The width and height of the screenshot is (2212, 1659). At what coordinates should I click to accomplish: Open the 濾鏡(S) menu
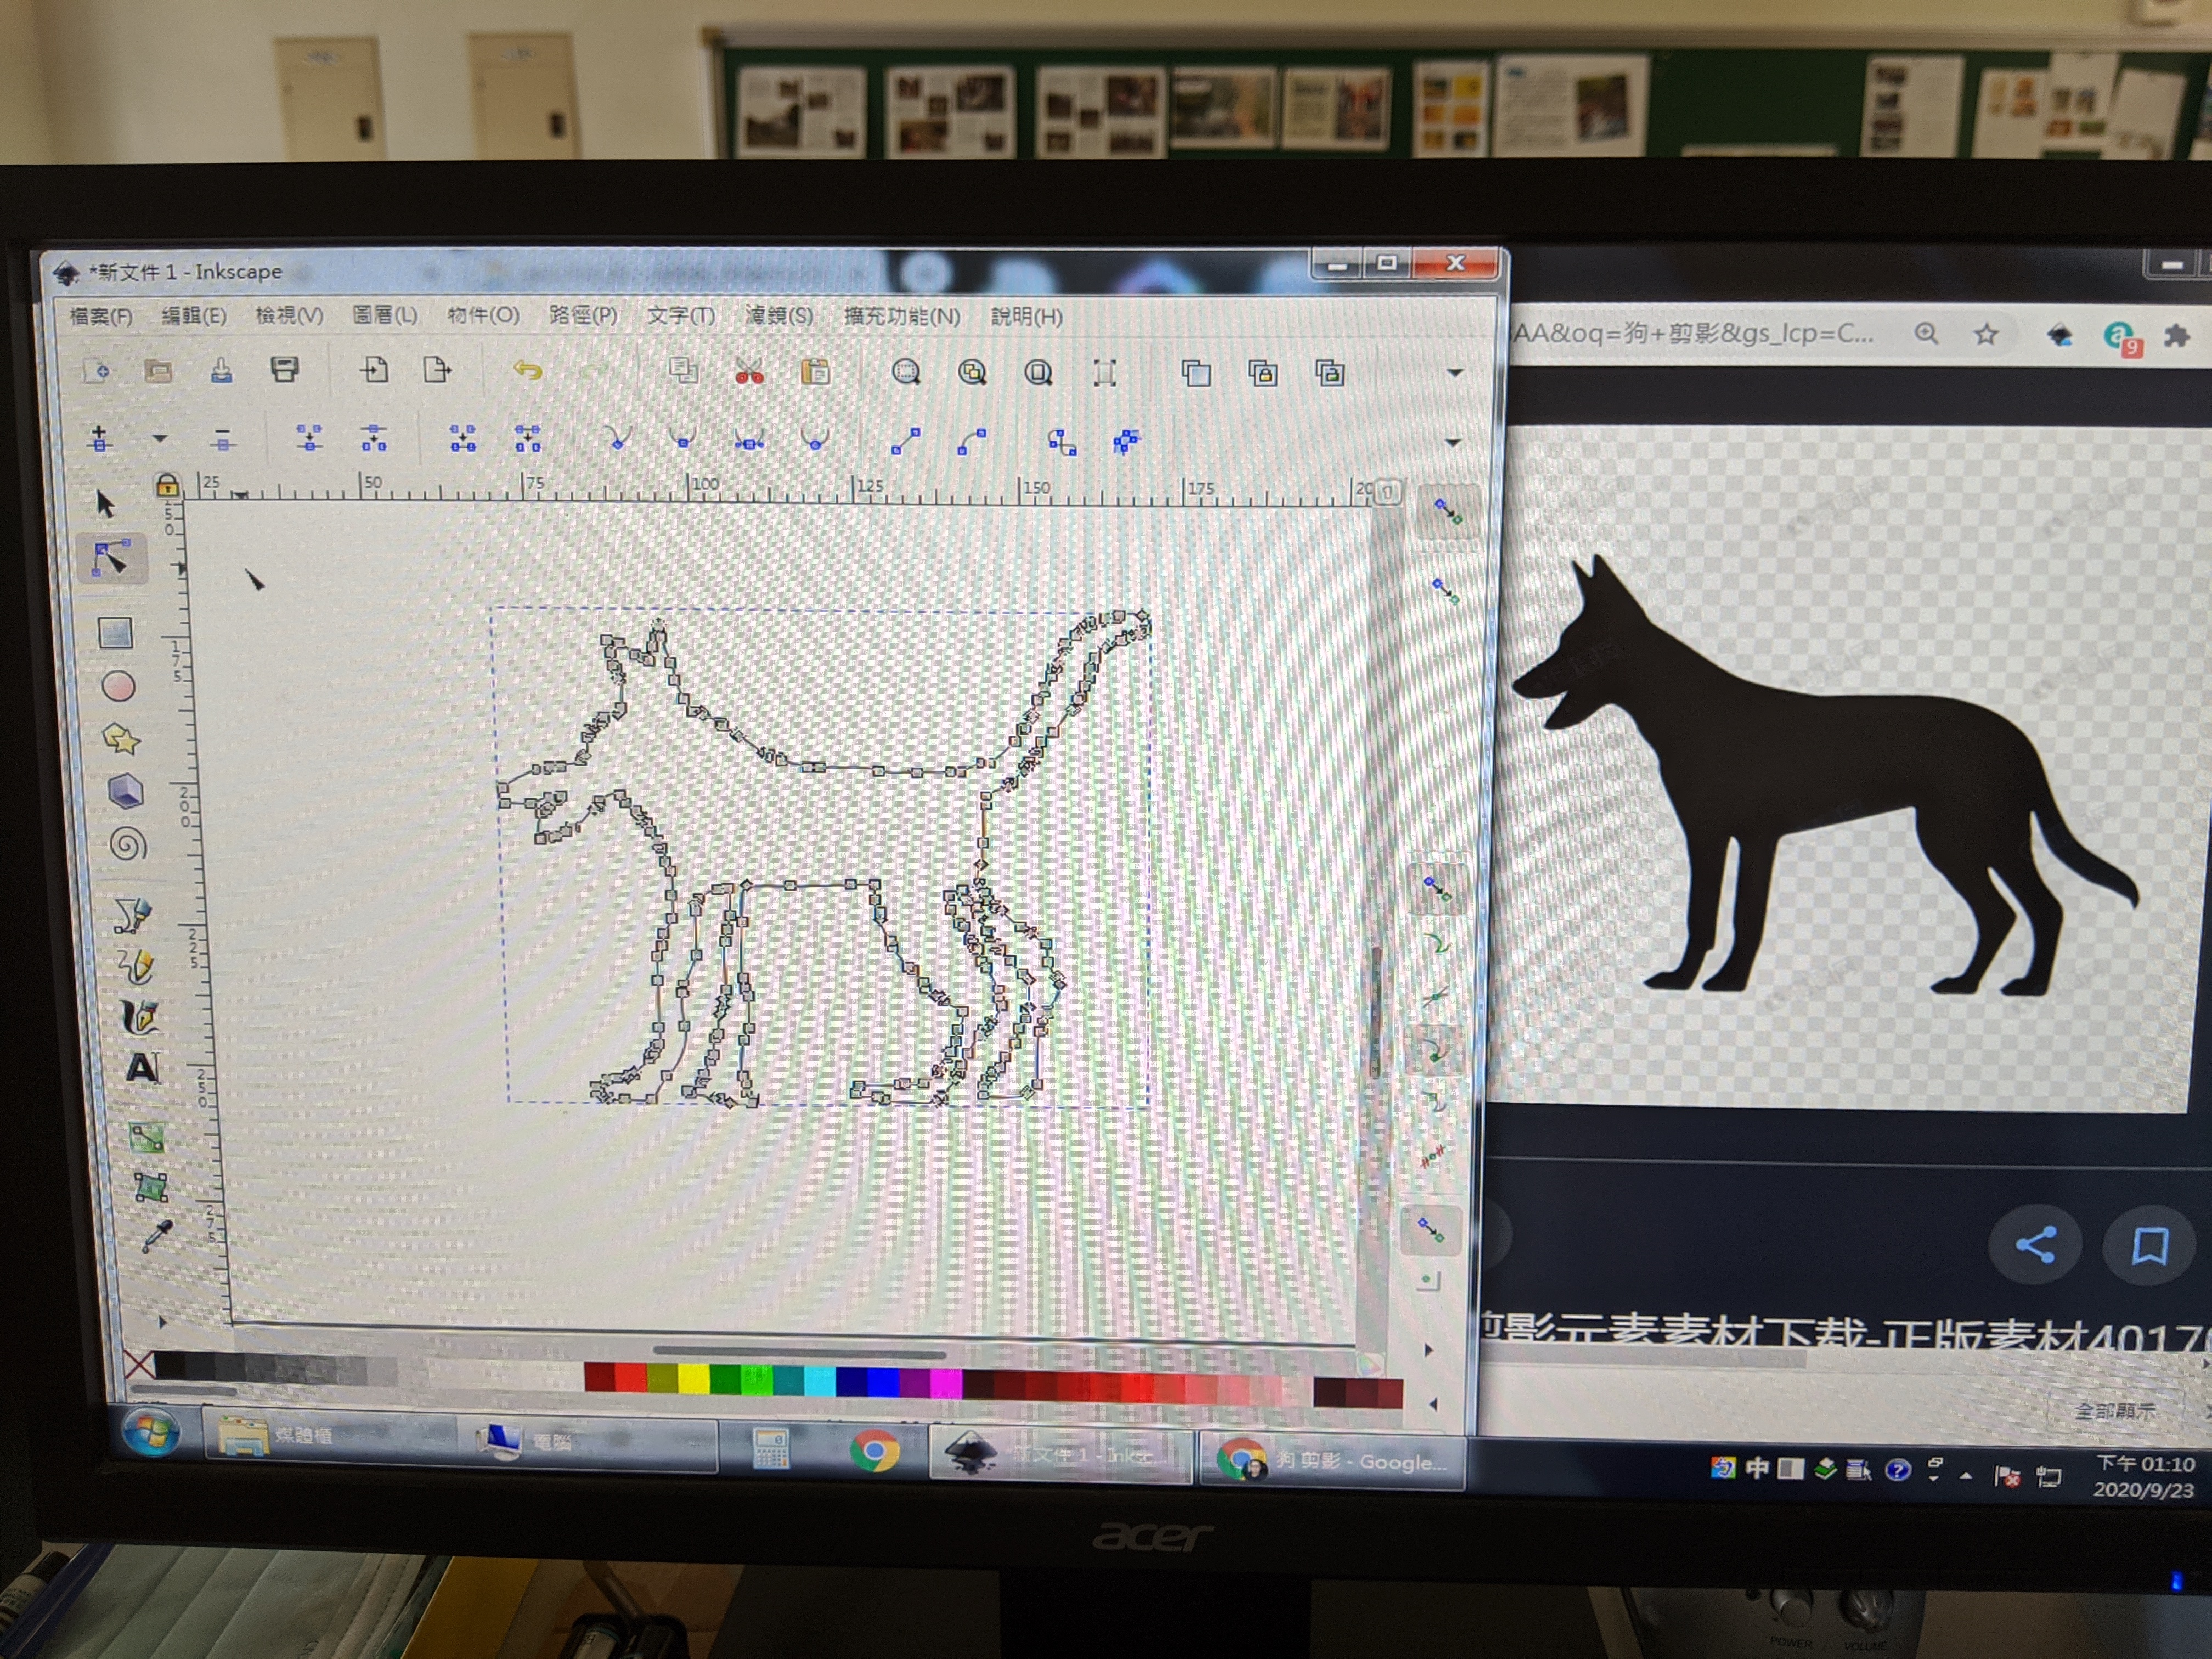pyautogui.click(x=779, y=316)
